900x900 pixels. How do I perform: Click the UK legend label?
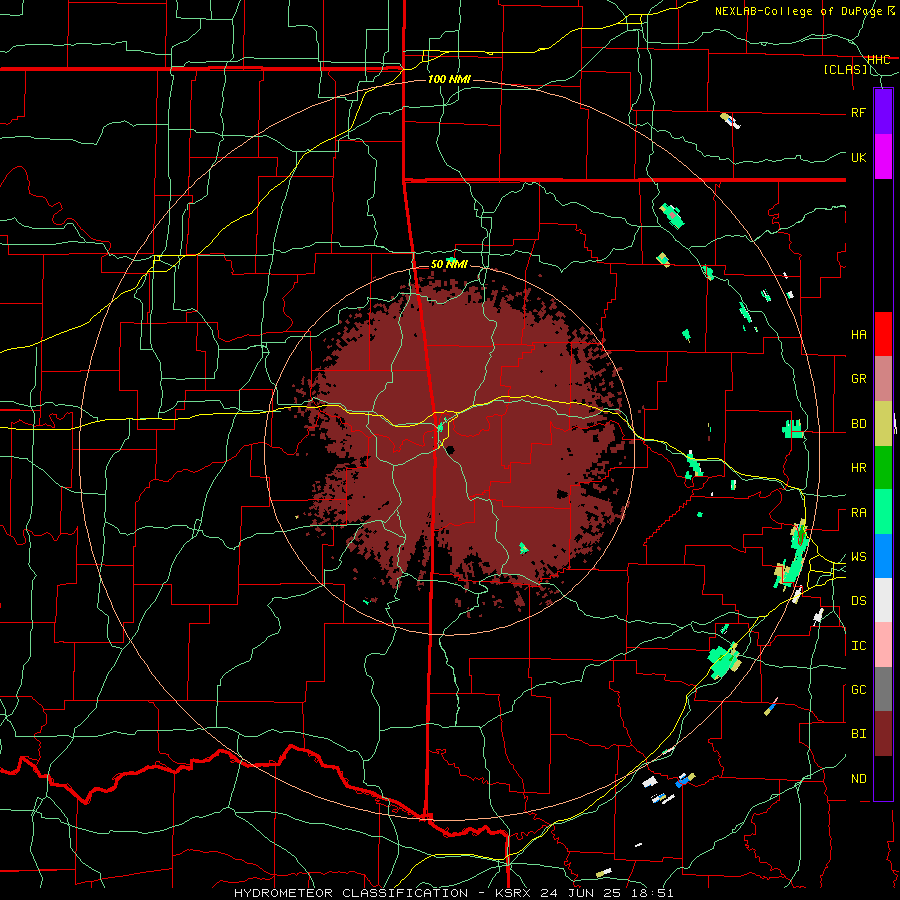[858, 157]
